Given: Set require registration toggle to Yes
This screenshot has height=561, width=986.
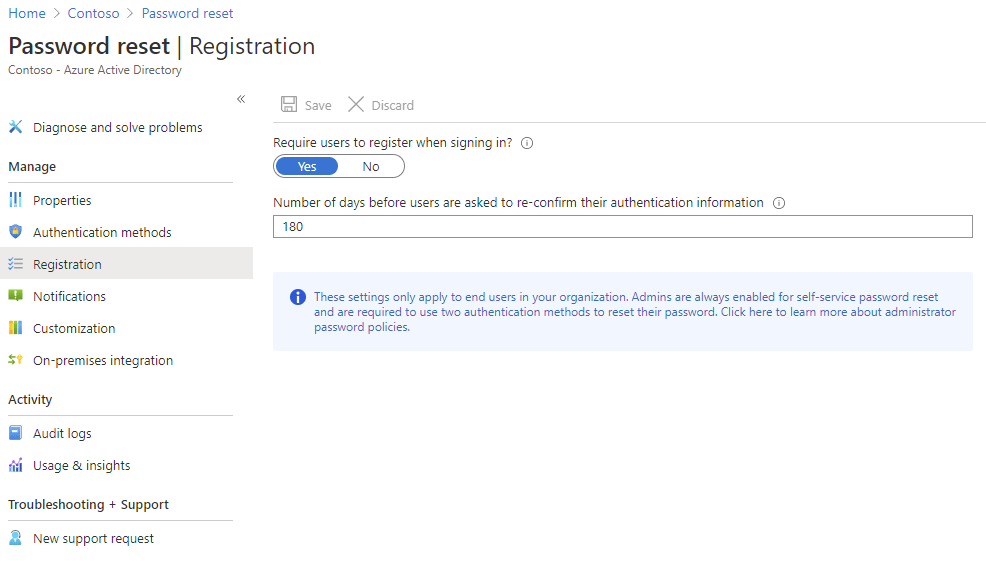Looking at the screenshot, I should pyautogui.click(x=307, y=166).
